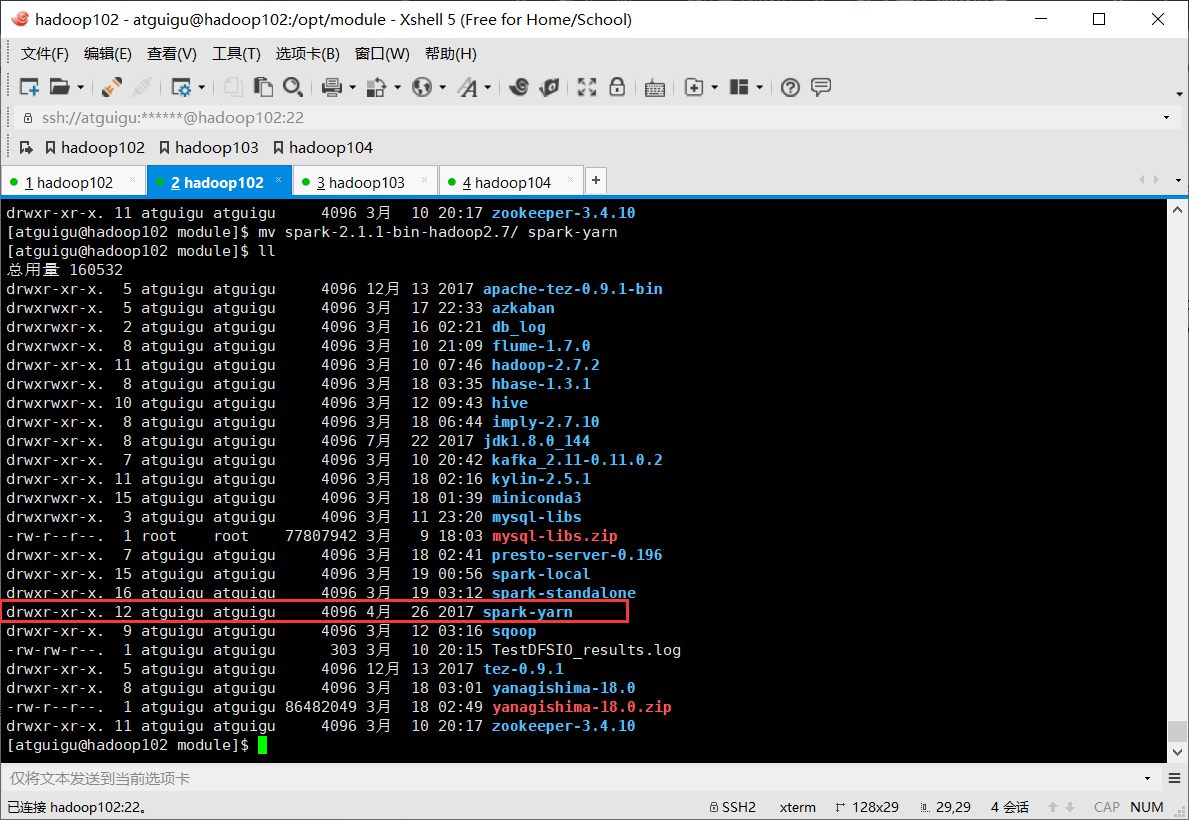Image resolution: width=1189 pixels, height=820 pixels.
Task: Click the Paste toolbar icon
Action: pyautogui.click(x=263, y=87)
